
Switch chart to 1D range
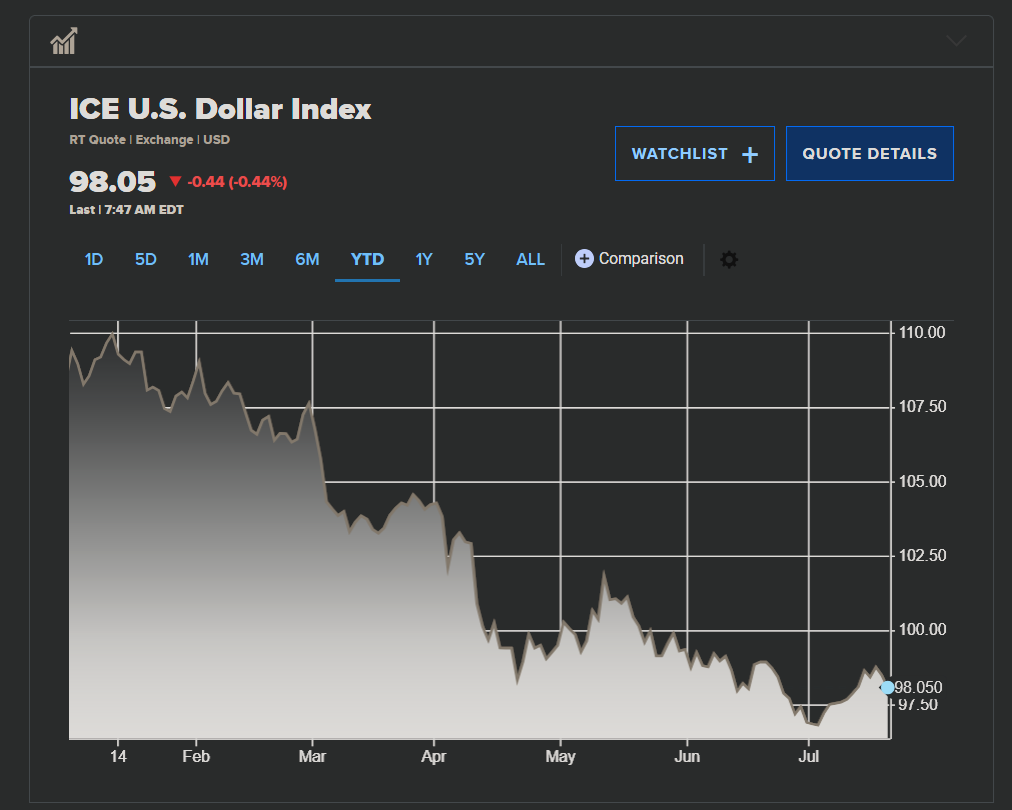pyautogui.click(x=94, y=260)
